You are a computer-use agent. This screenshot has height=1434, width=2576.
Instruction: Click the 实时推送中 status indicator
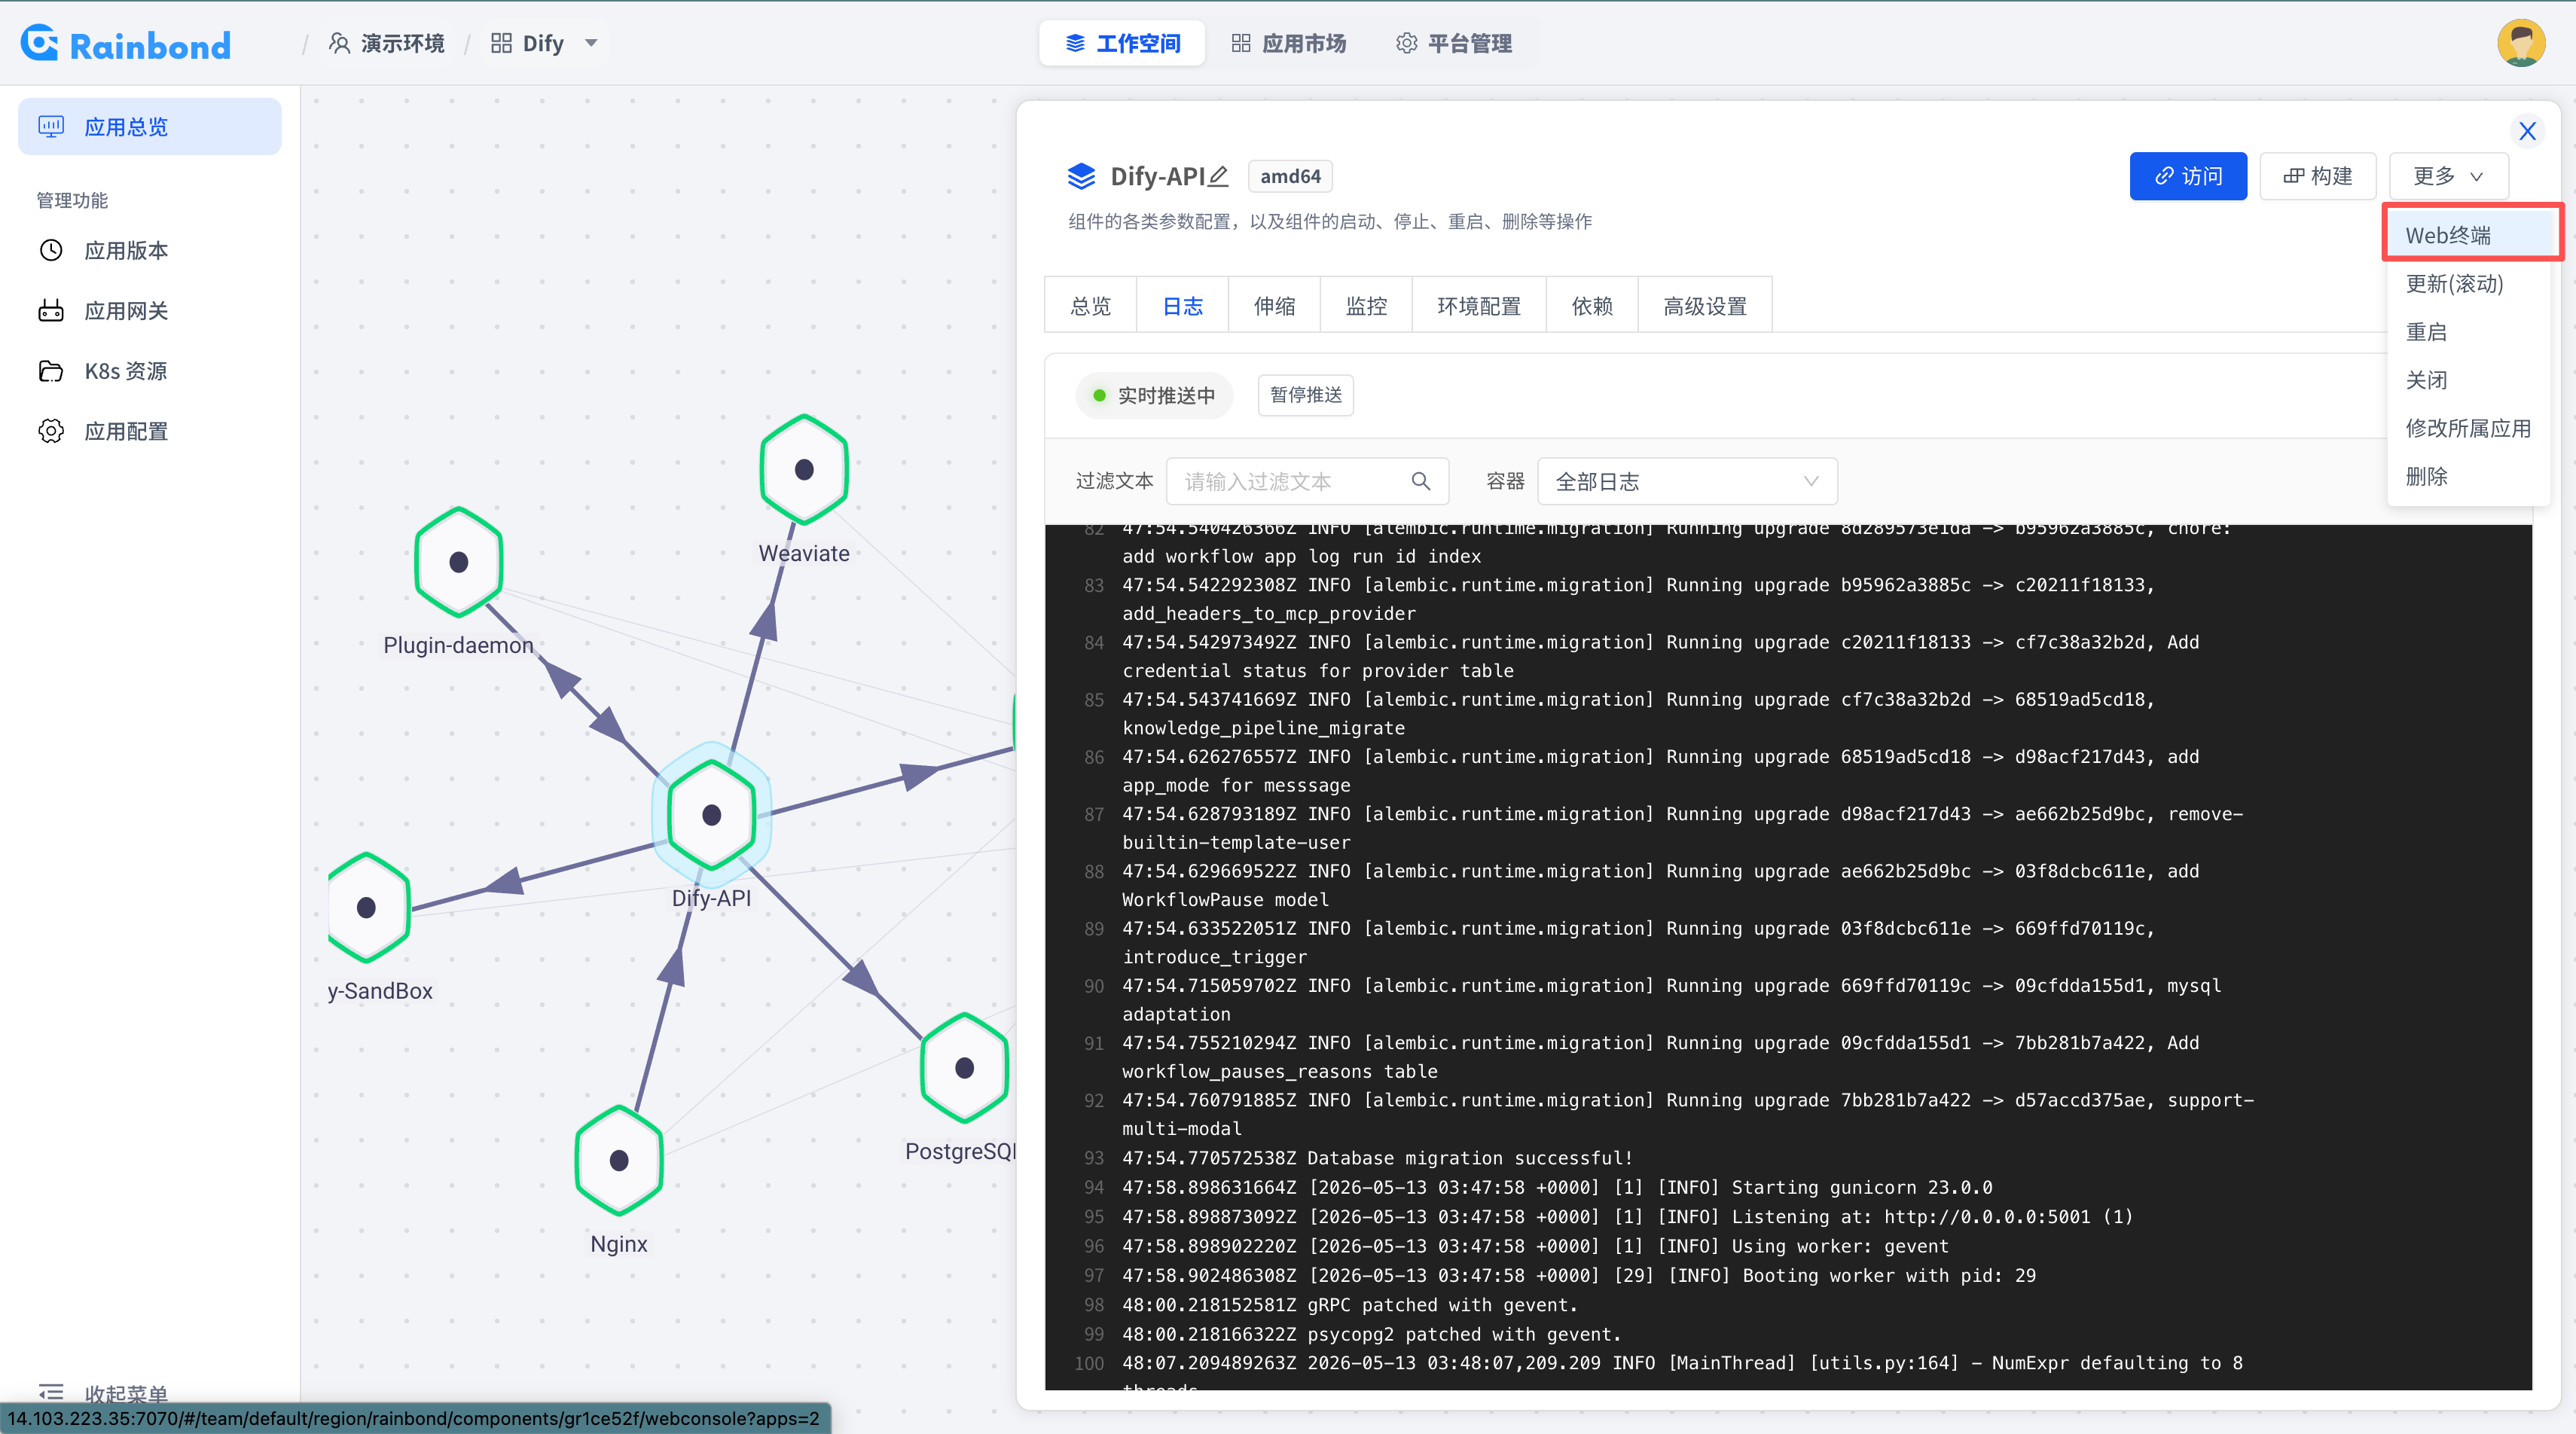[1154, 395]
